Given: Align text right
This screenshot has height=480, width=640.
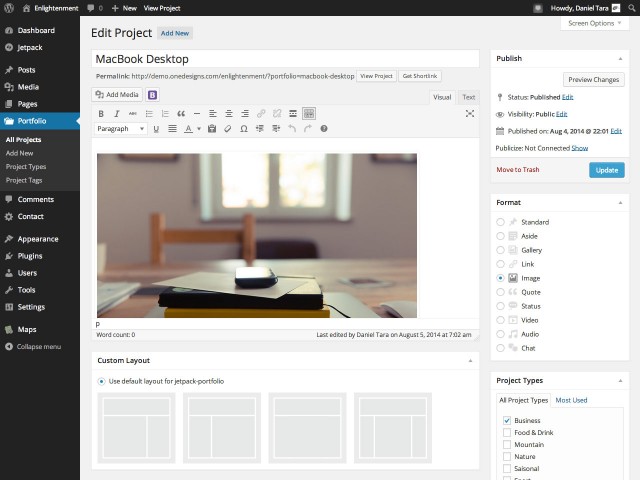Looking at the screenshot, I should pyautogui.click(x=245, y=114).
